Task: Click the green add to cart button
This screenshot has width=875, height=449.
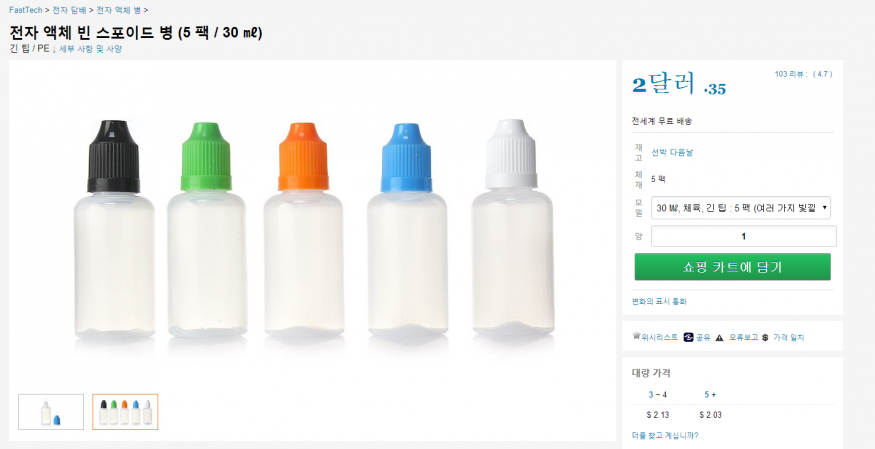Action: (x=732, y=267)
